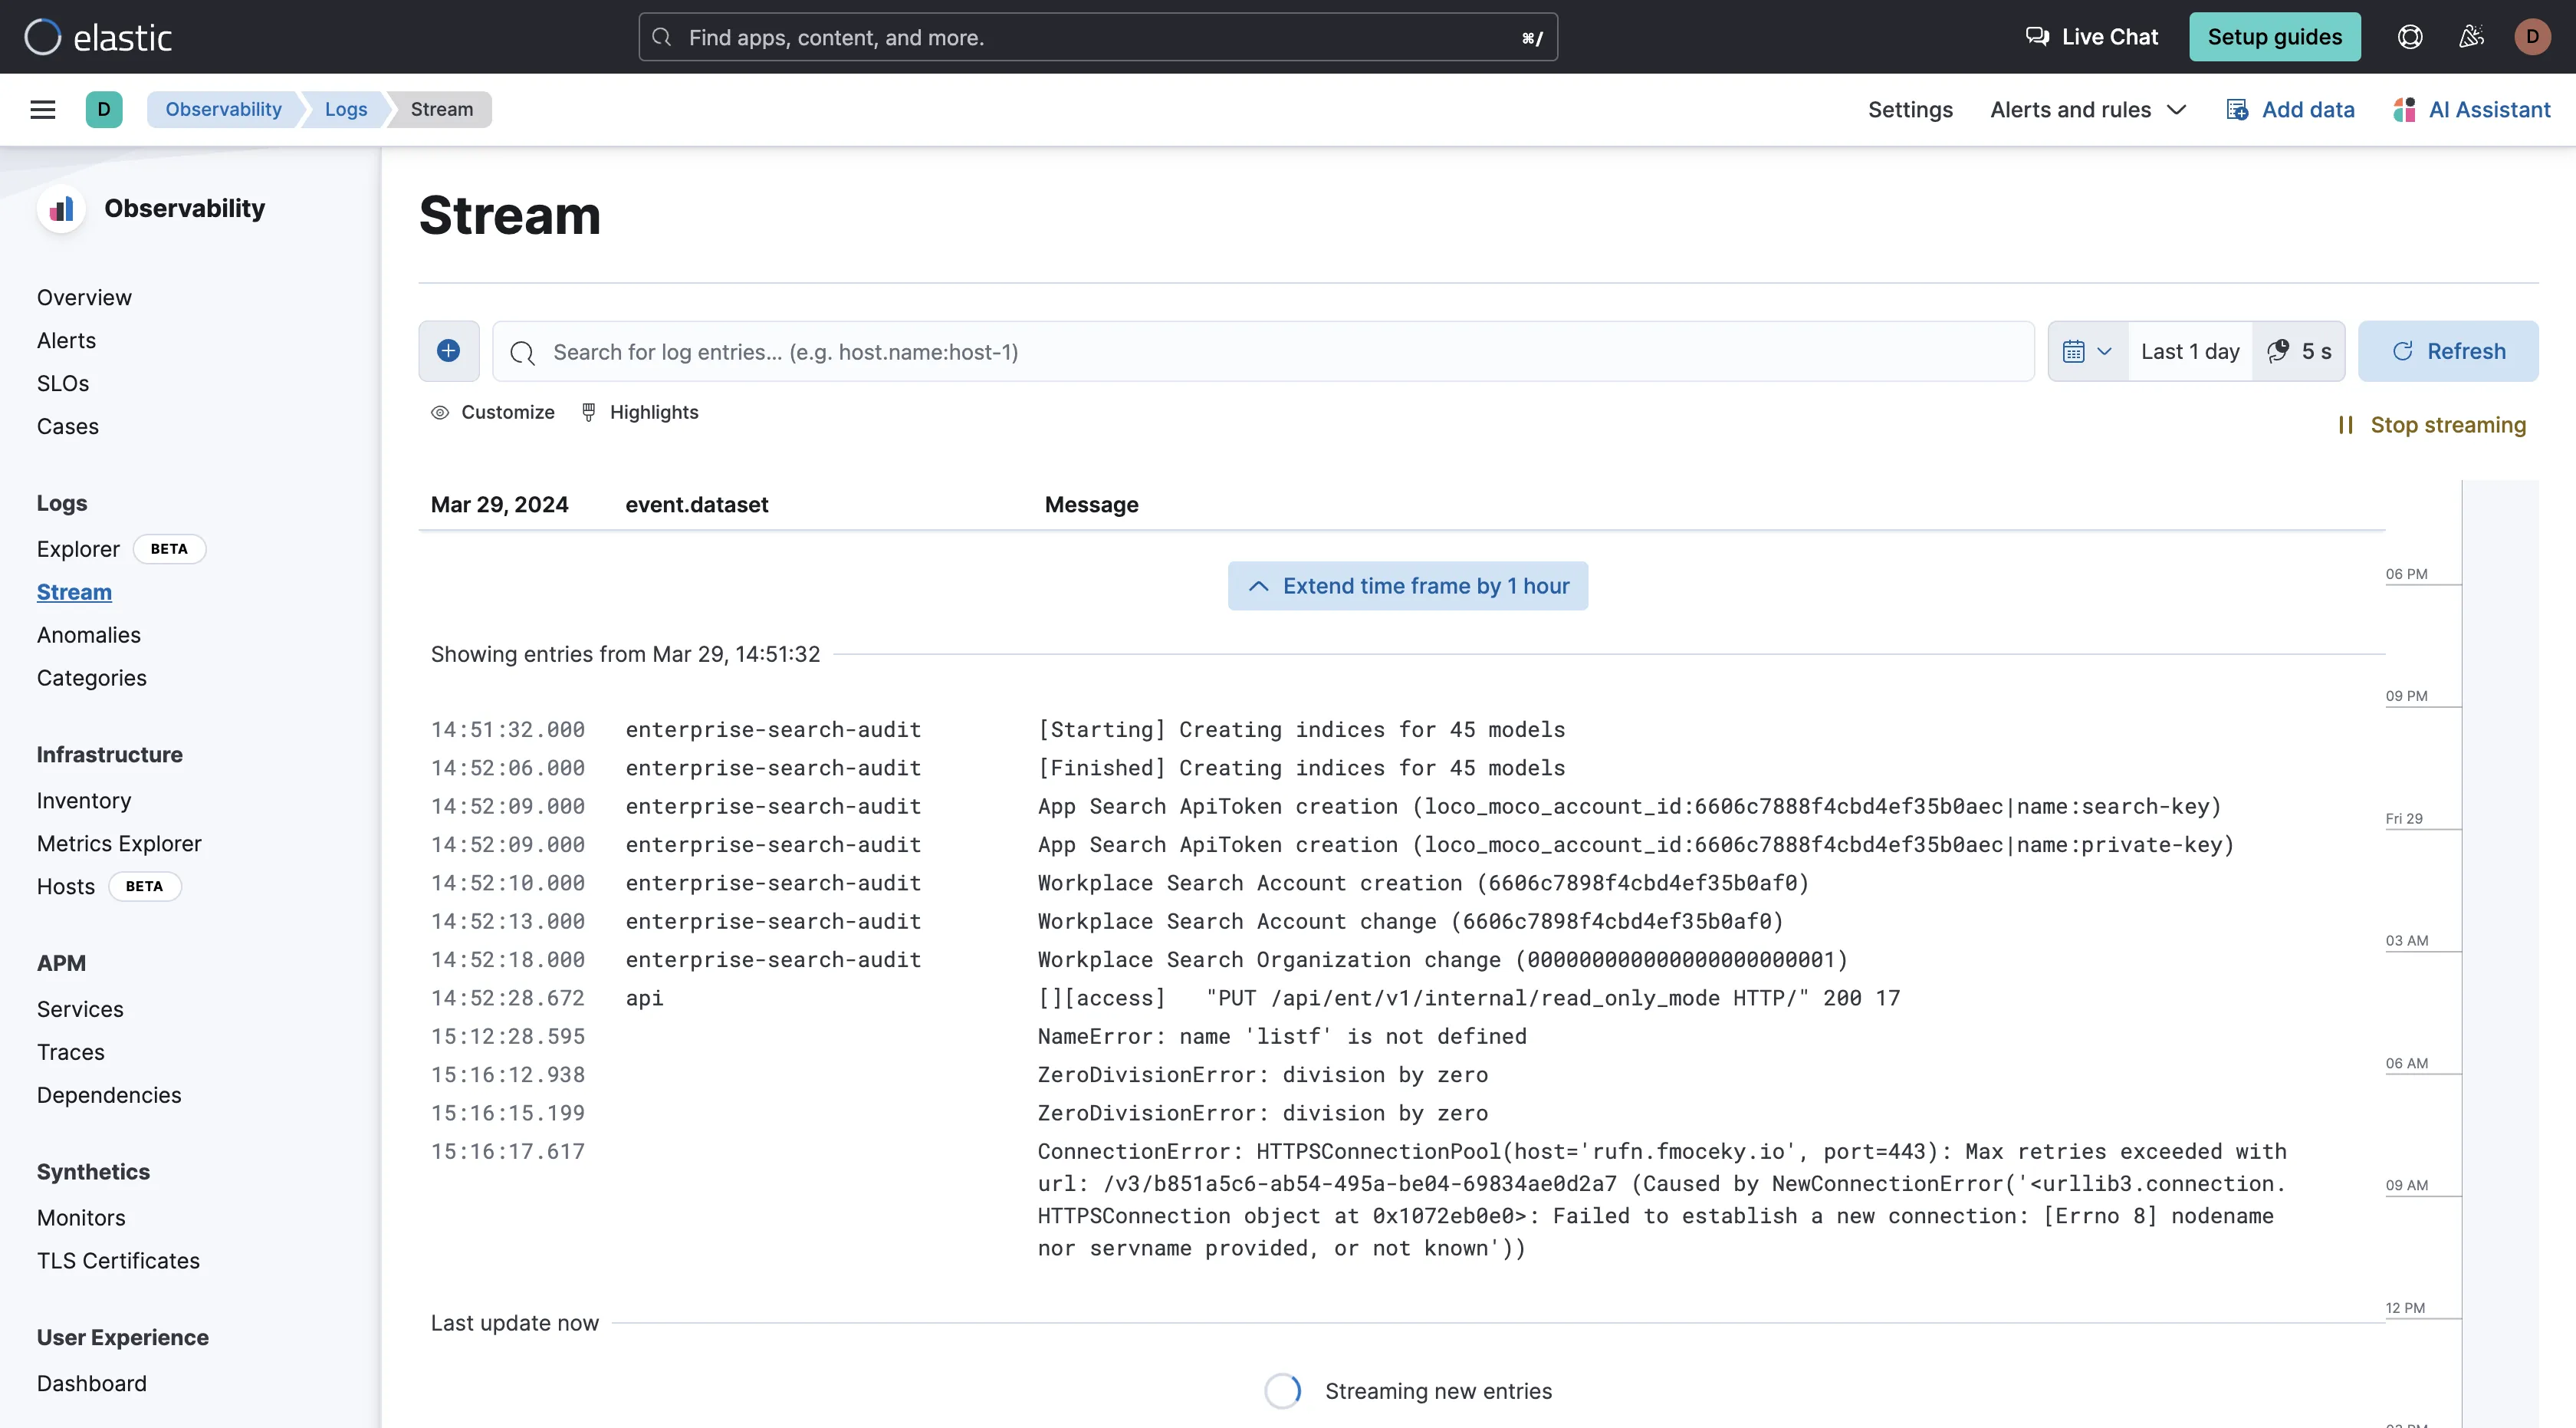The image size is (2576, 1428).
Task: Click Add data link
Action: coord(2290,109)
